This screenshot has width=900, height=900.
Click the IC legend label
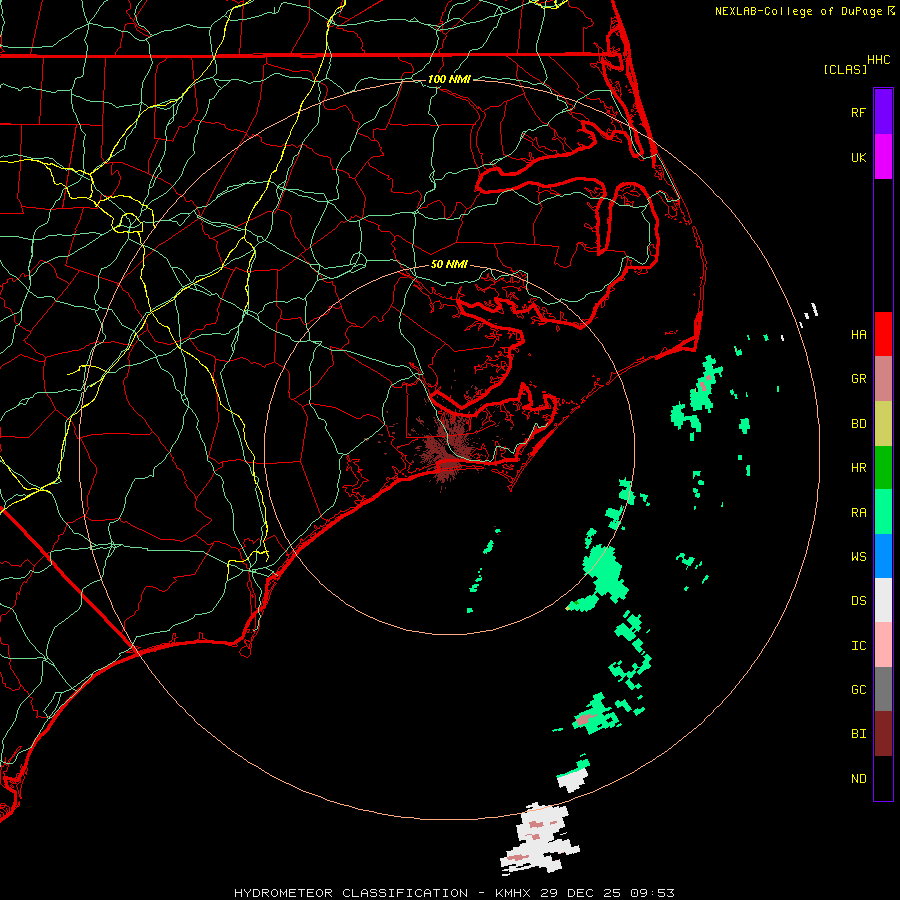tap(858, 645)
